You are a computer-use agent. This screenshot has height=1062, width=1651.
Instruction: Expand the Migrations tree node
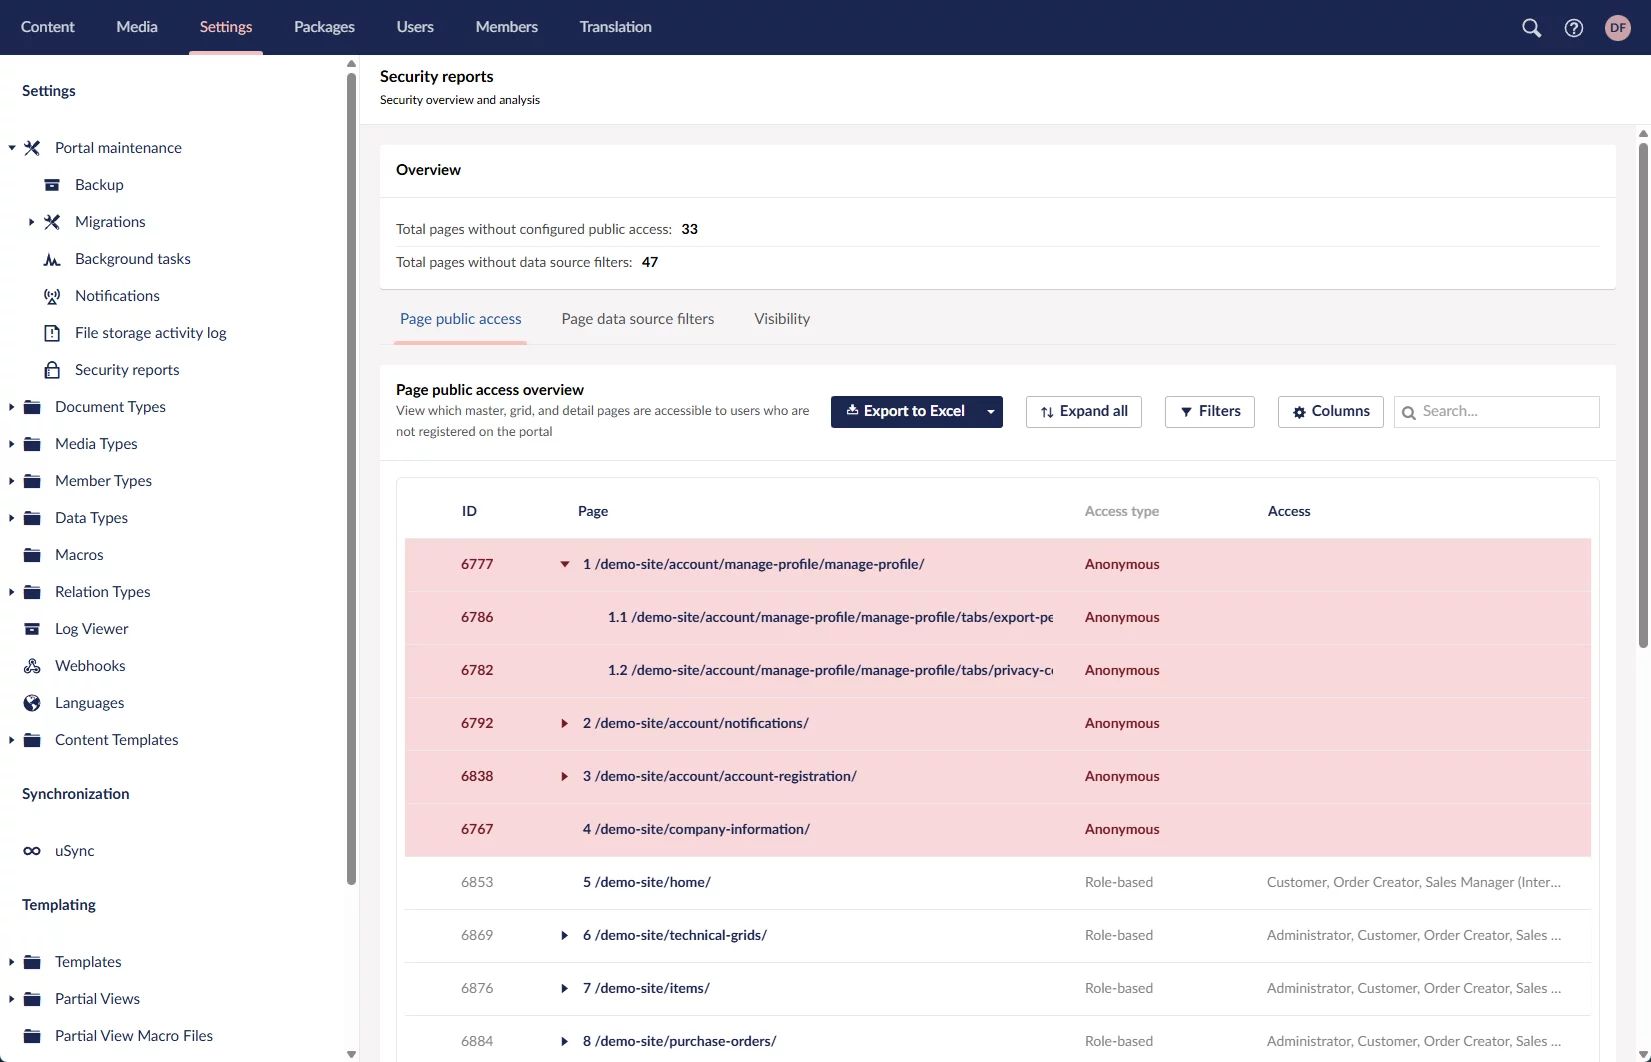pyautogui.click(x=31, y=222)
